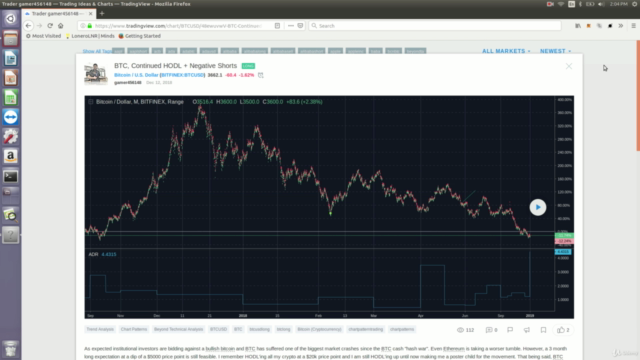Screen dimensions: 640x360
Task: Open the sound volume indicator
Action: 600,4
